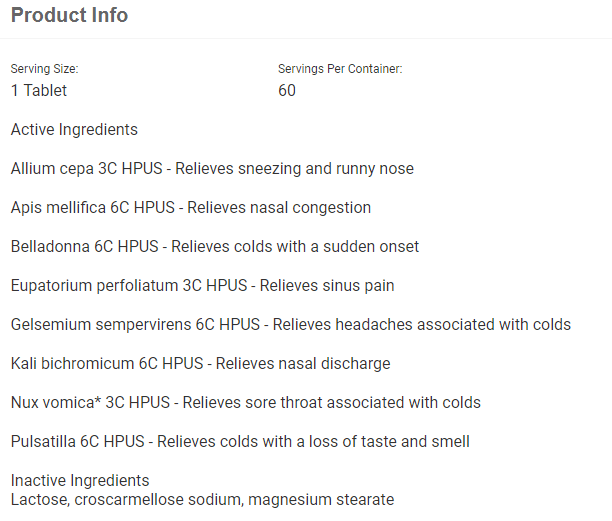The width and height of the screenshot is (612, 521).
Task: Select the Pulsatilla 6C HPUS line
Action: [240, 441]
